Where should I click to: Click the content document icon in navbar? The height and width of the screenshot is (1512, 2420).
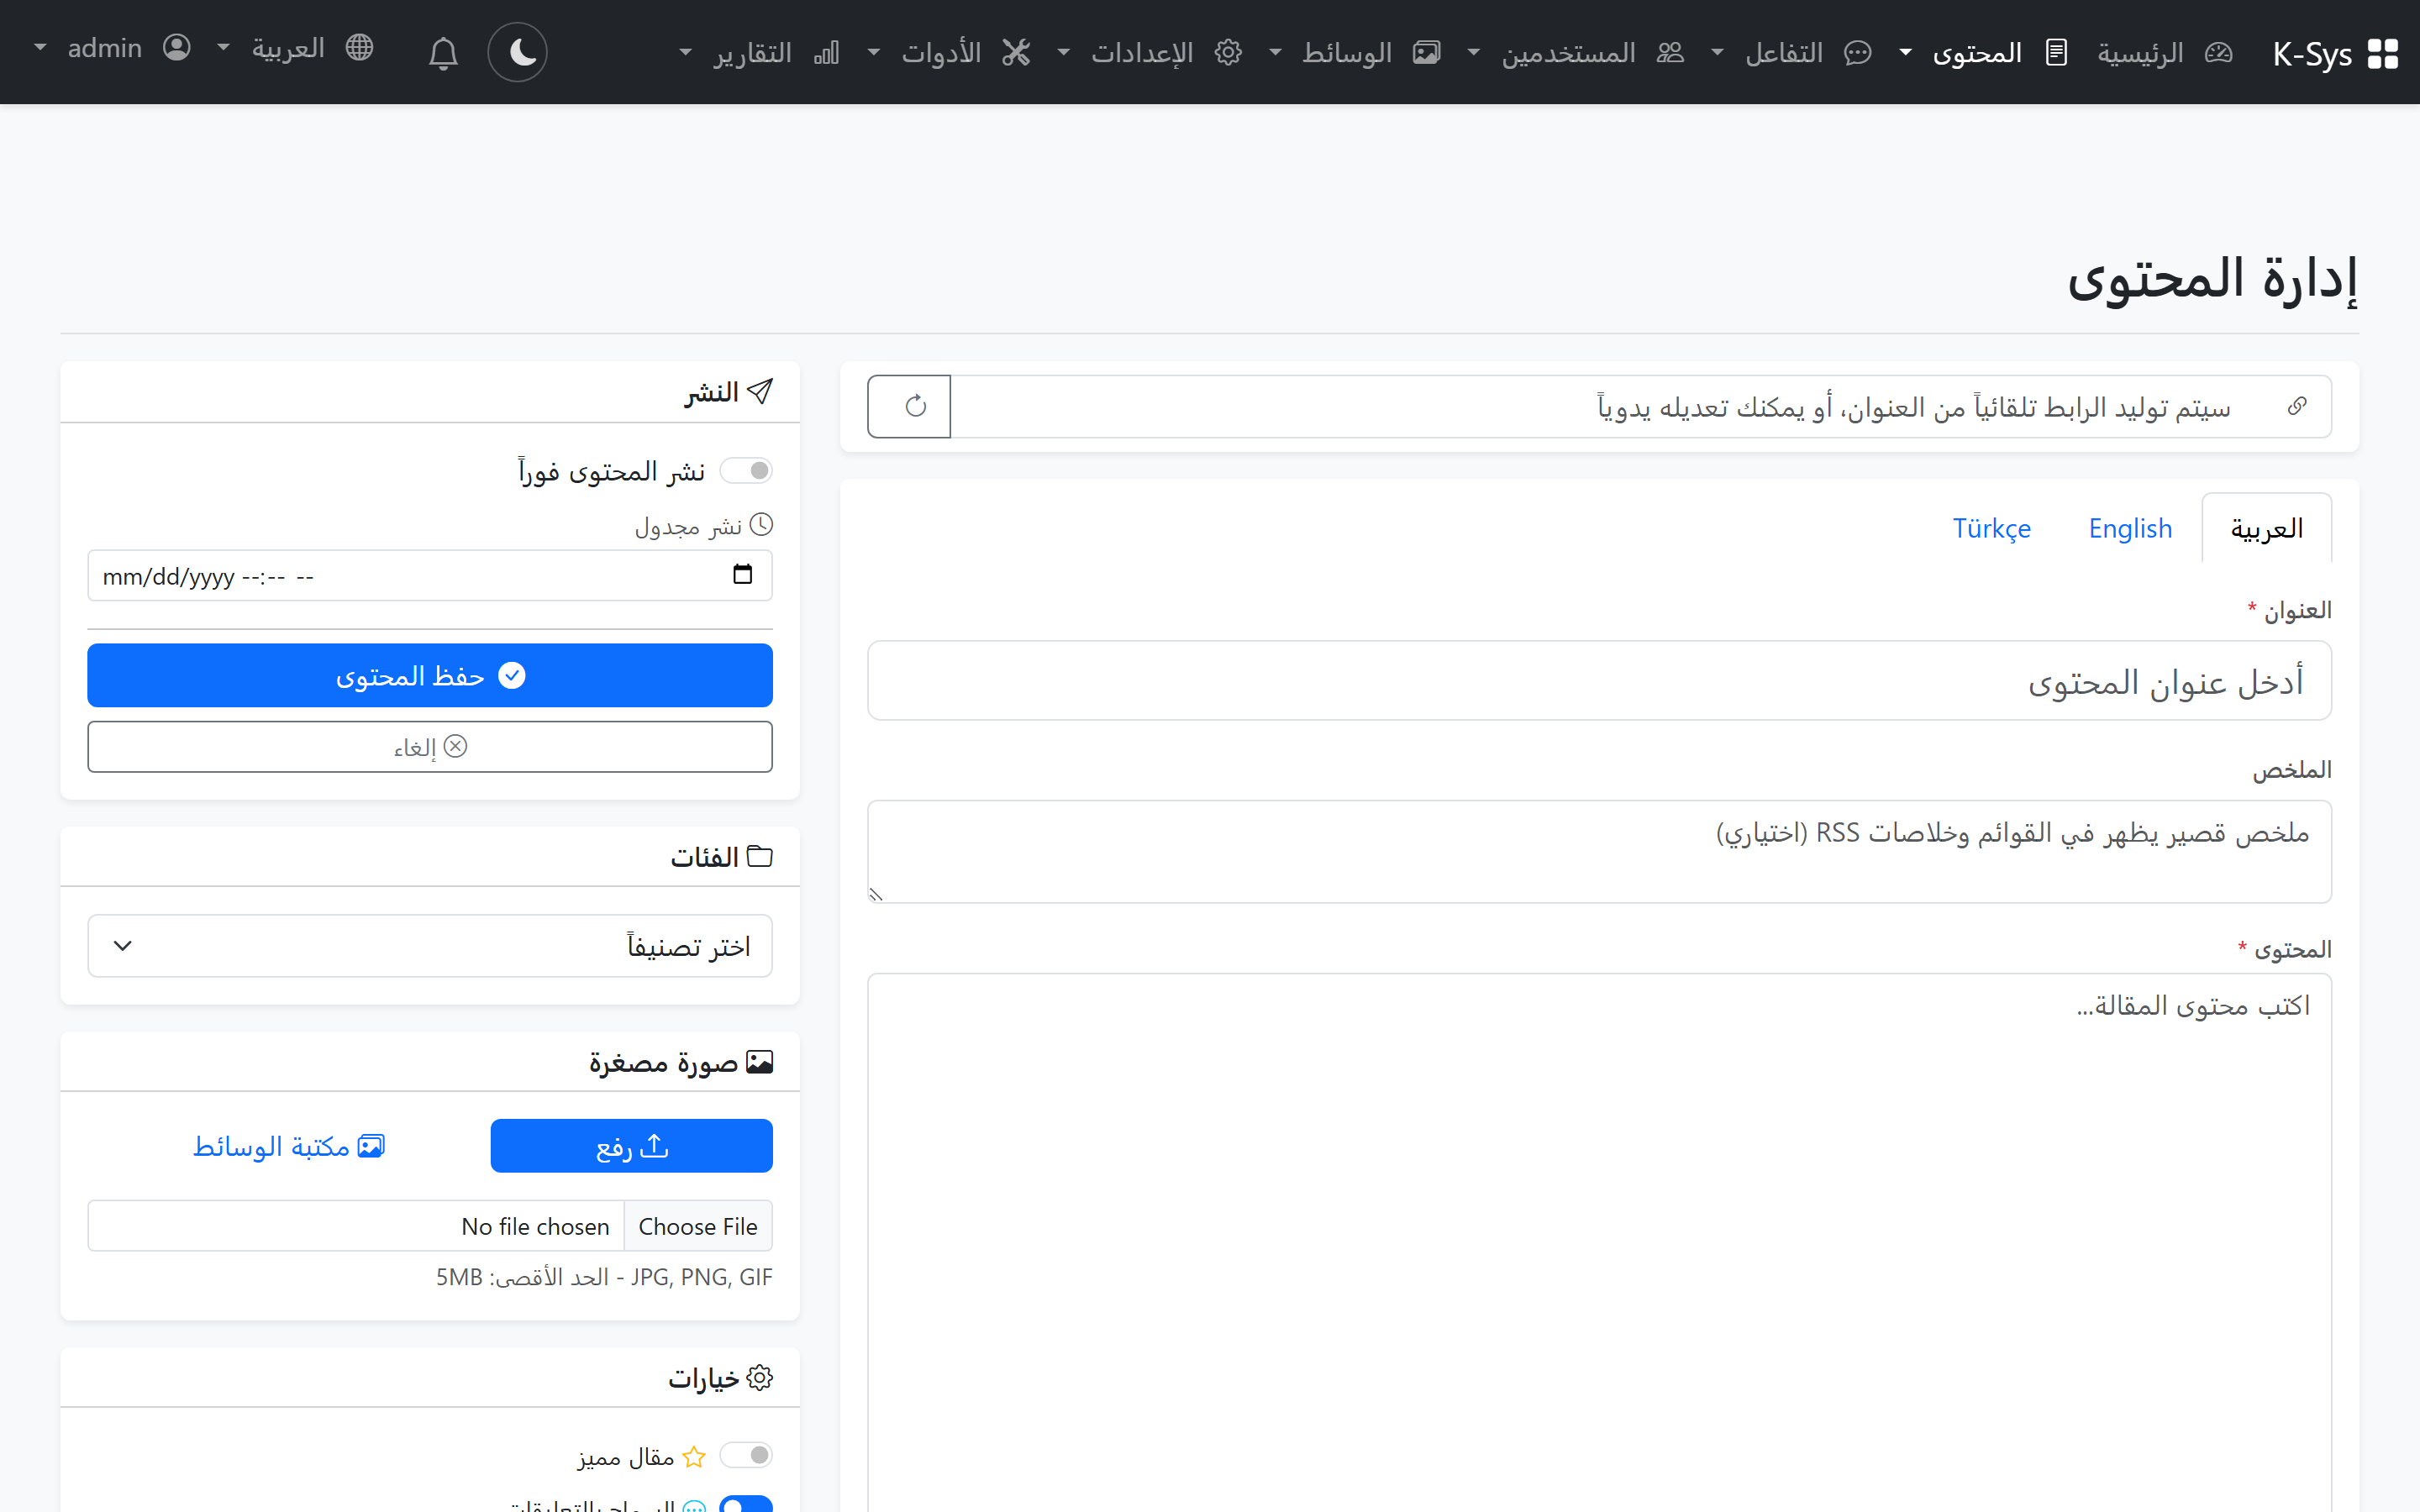coord(2056,52)
